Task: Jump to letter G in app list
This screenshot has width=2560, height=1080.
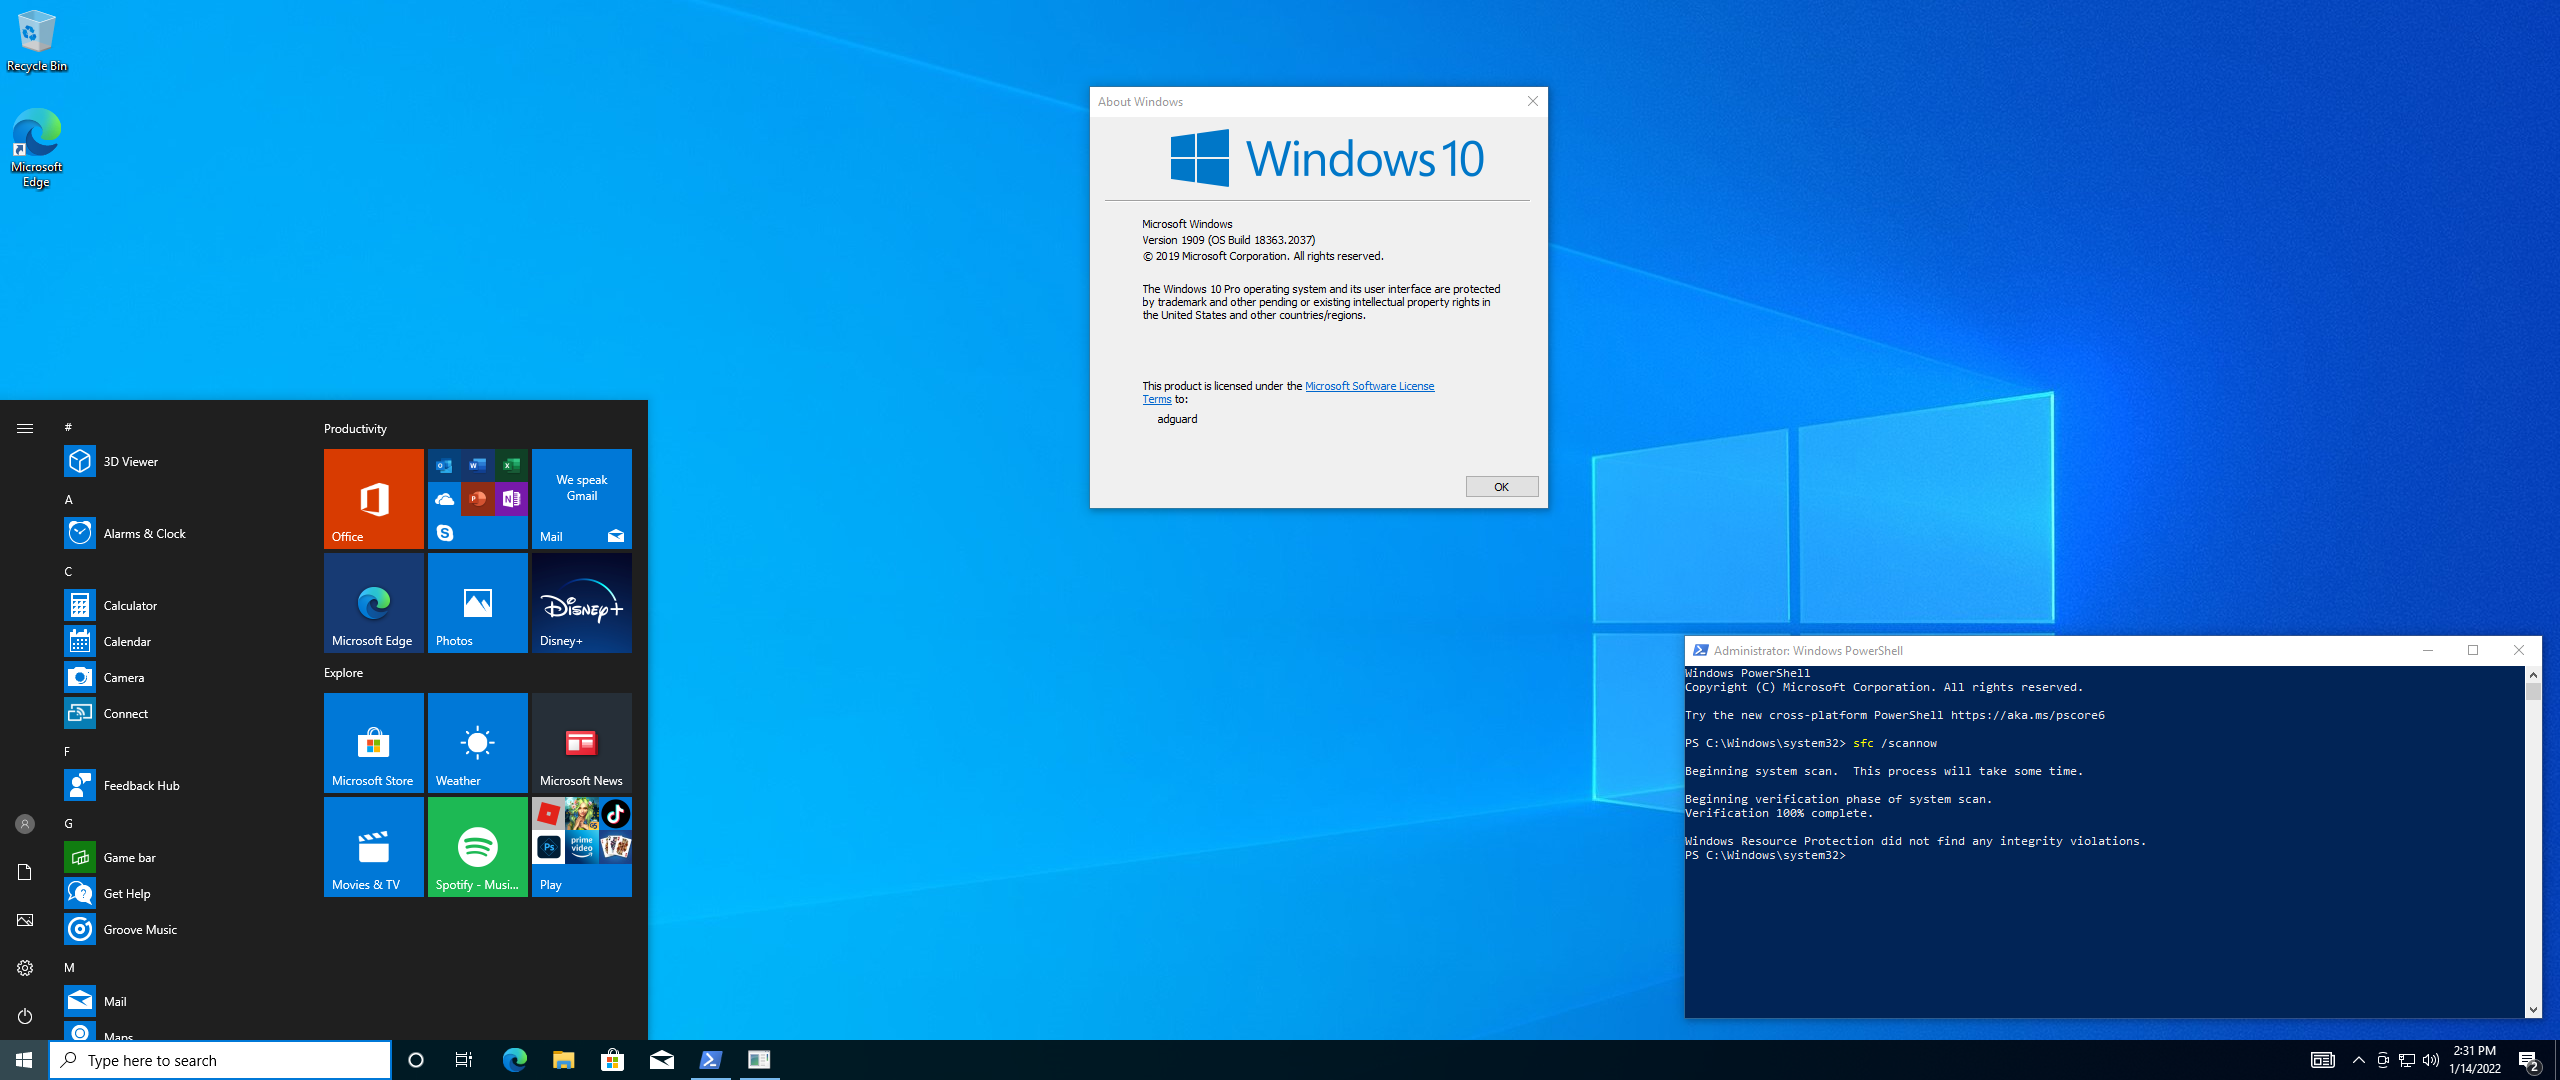Action: [x=69, y=823]
